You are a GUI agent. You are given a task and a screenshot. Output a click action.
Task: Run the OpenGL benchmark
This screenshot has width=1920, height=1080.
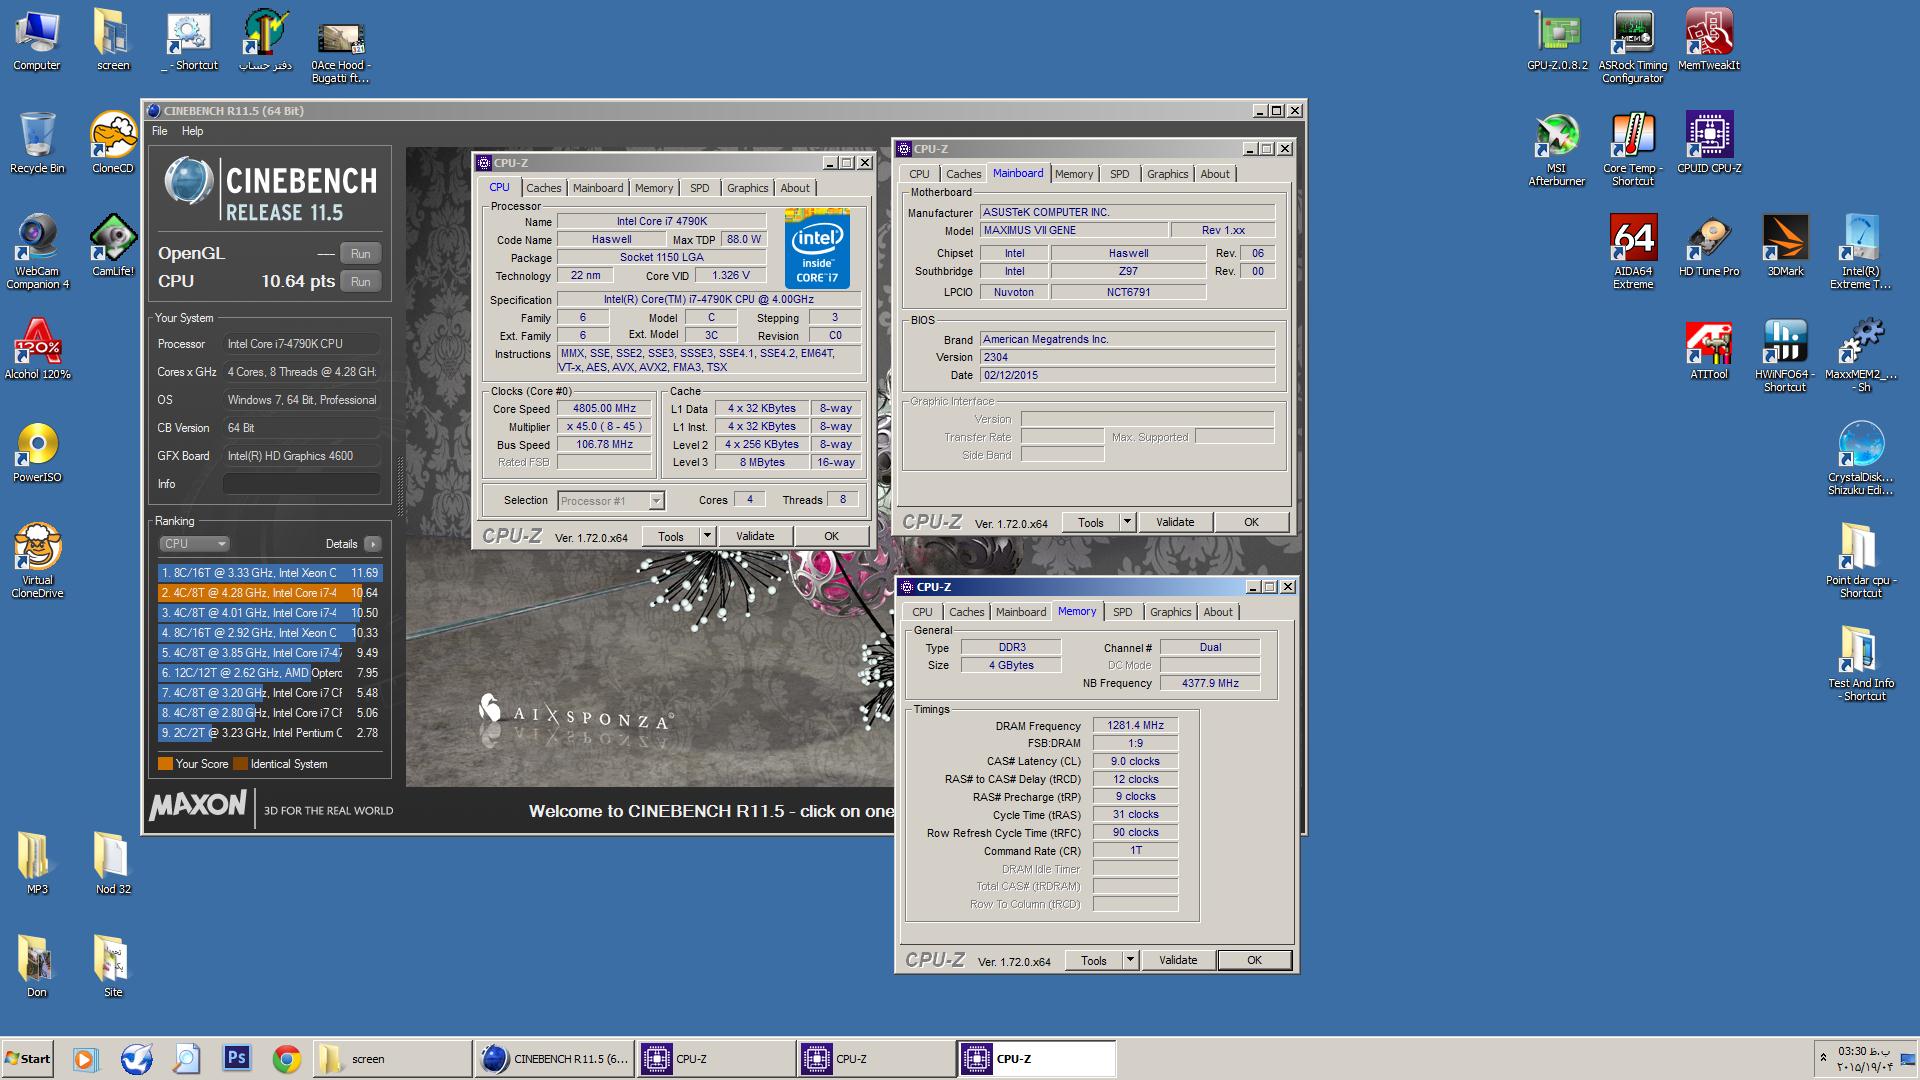pos(361,254)
